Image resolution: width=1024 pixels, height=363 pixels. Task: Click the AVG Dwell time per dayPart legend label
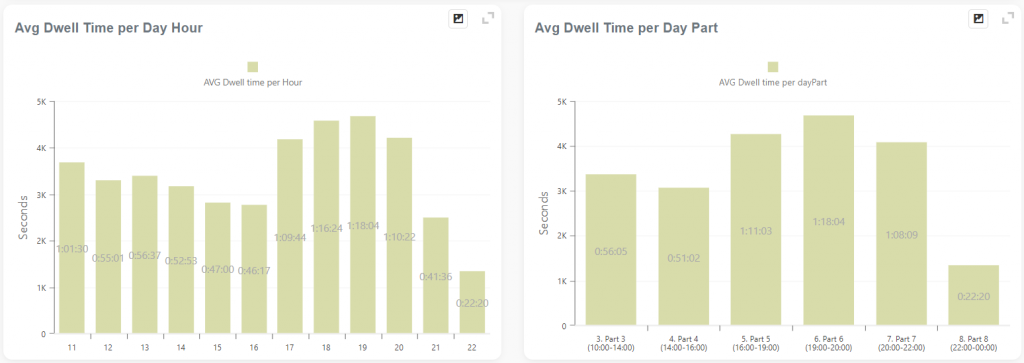[773, 82]
